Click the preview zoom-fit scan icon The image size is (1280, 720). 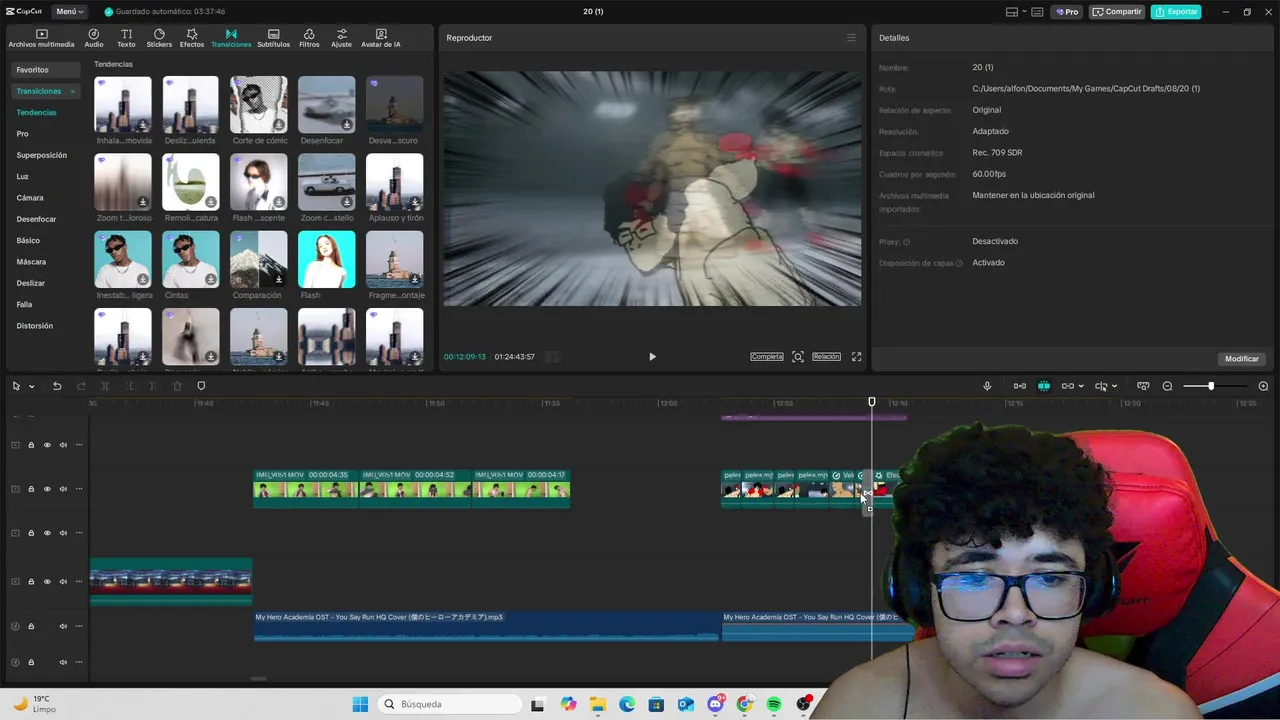click(798, 357)
